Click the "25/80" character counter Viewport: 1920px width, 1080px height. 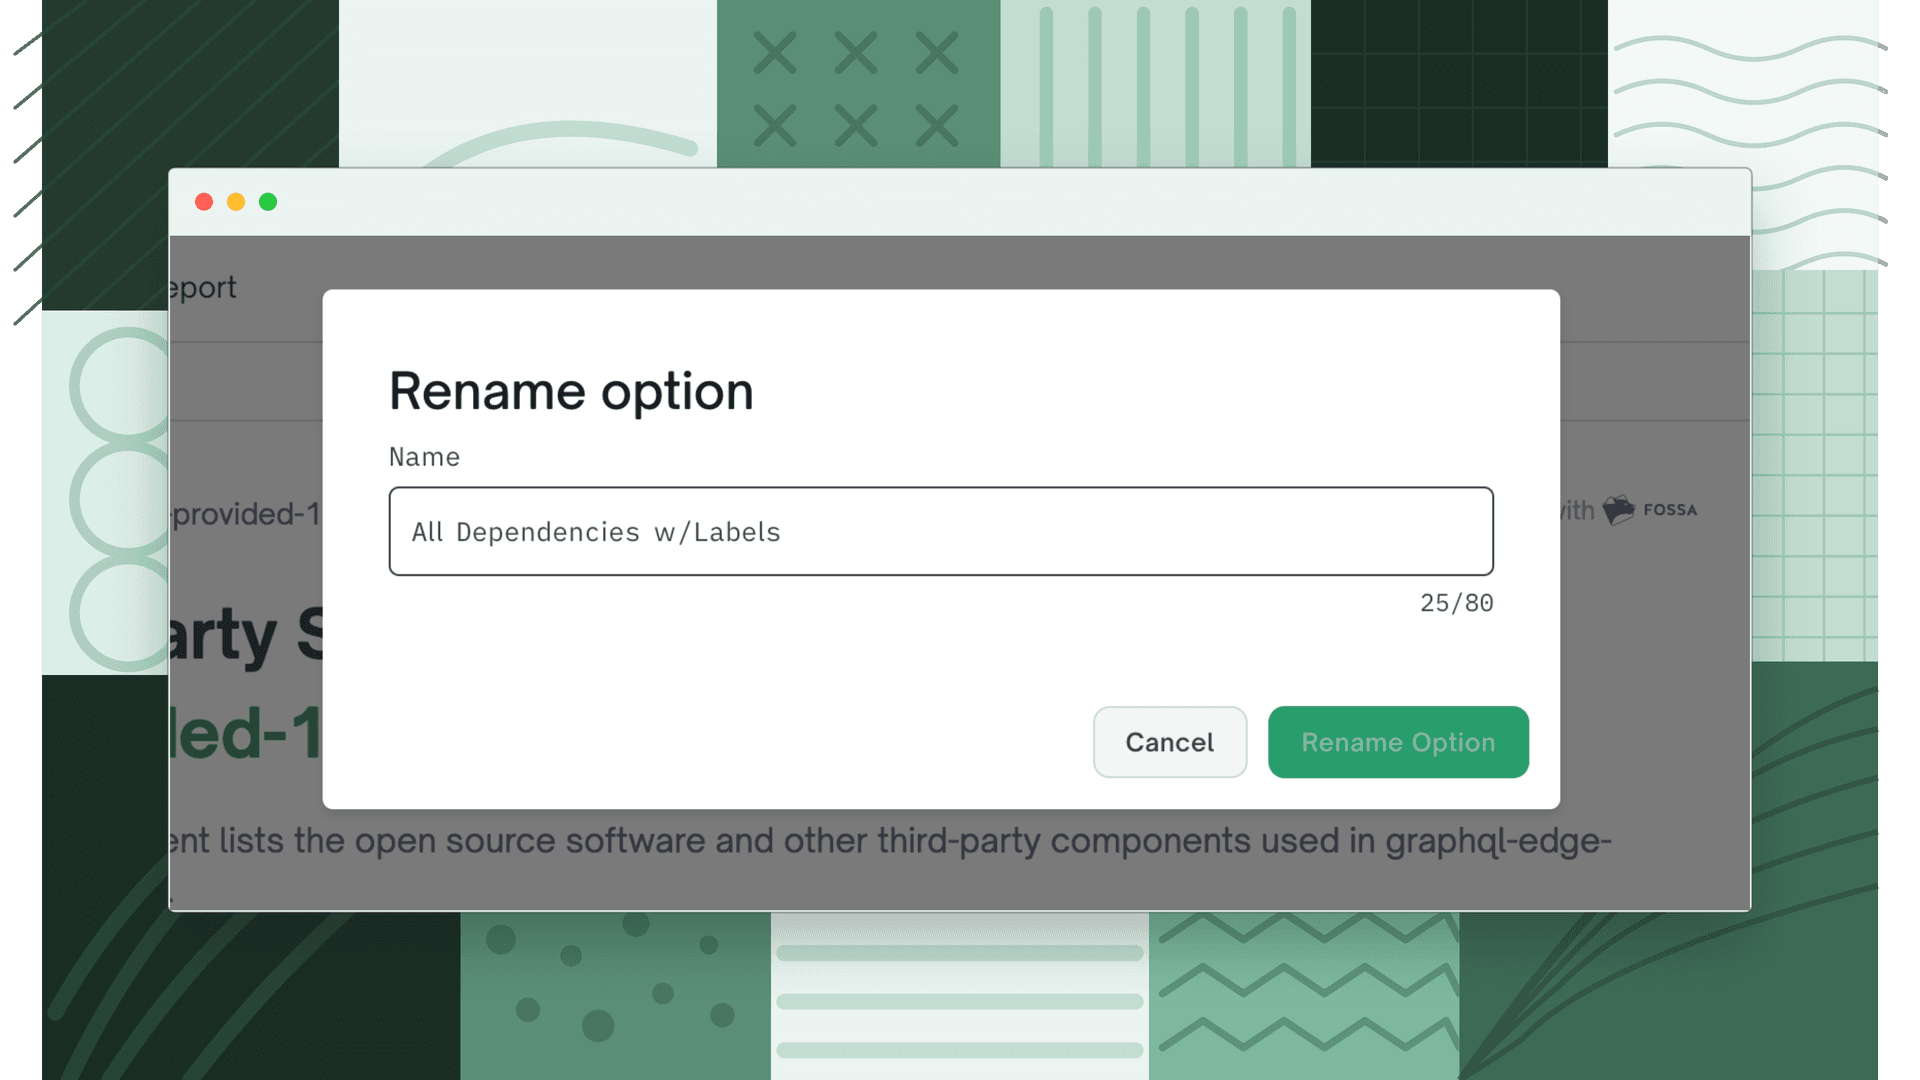[x=1457, y=603]
